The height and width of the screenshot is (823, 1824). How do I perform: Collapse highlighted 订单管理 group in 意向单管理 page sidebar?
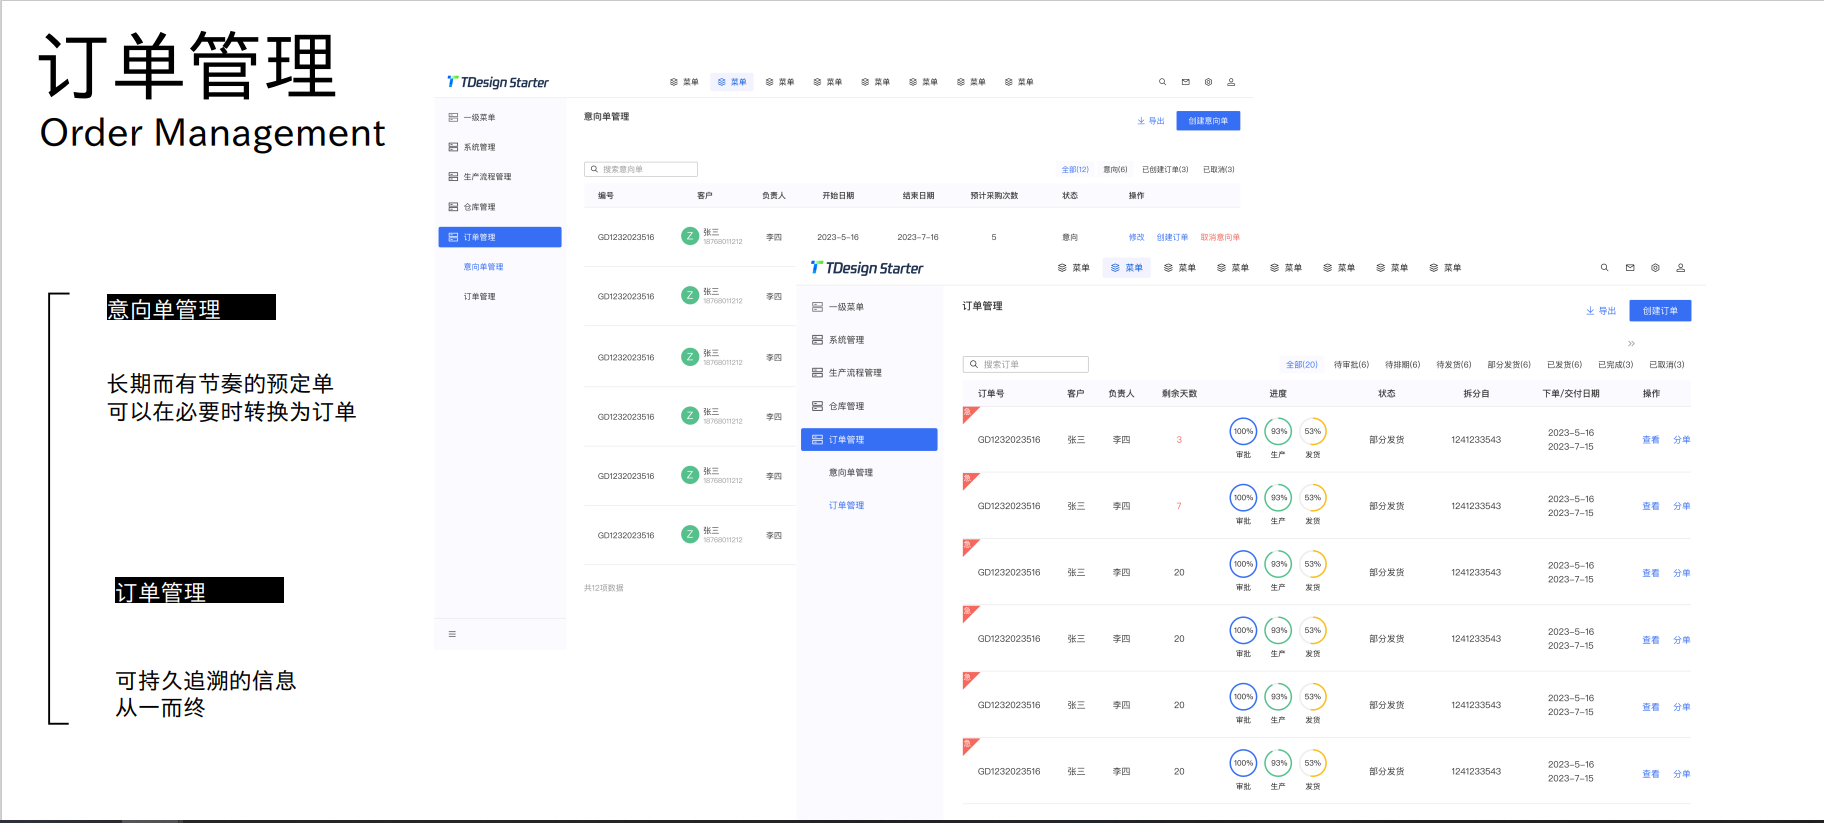[x=500, y=237]
